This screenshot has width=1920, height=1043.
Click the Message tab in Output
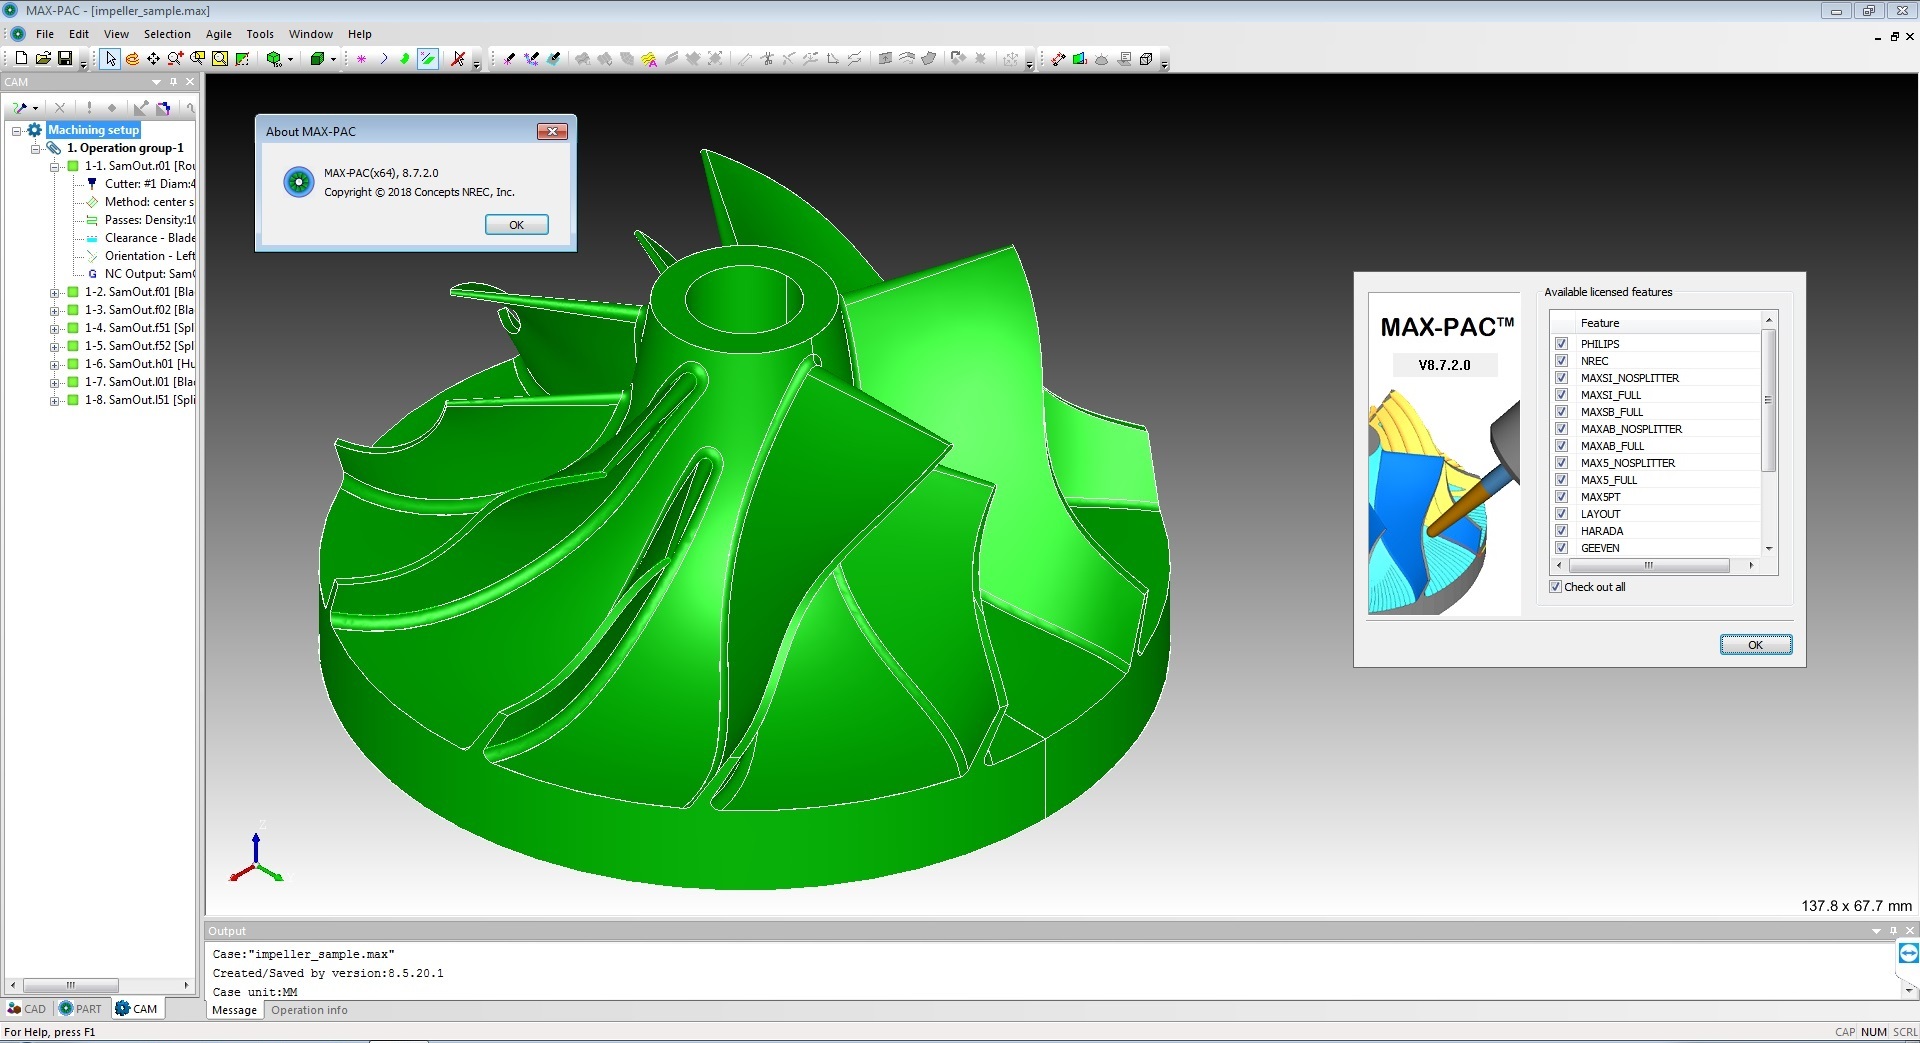[x=235, y=1010]
